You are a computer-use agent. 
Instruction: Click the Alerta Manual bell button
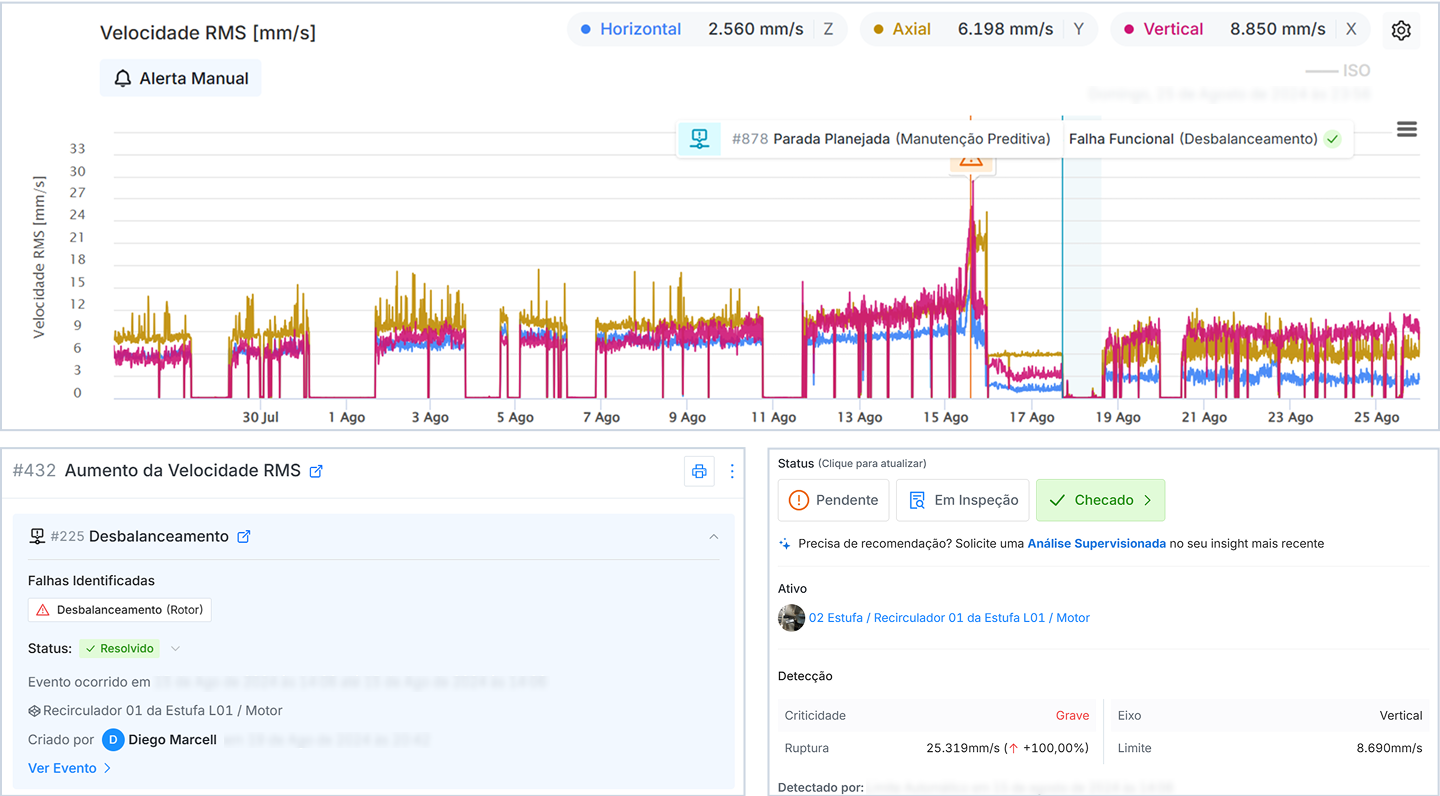point(181,78)
